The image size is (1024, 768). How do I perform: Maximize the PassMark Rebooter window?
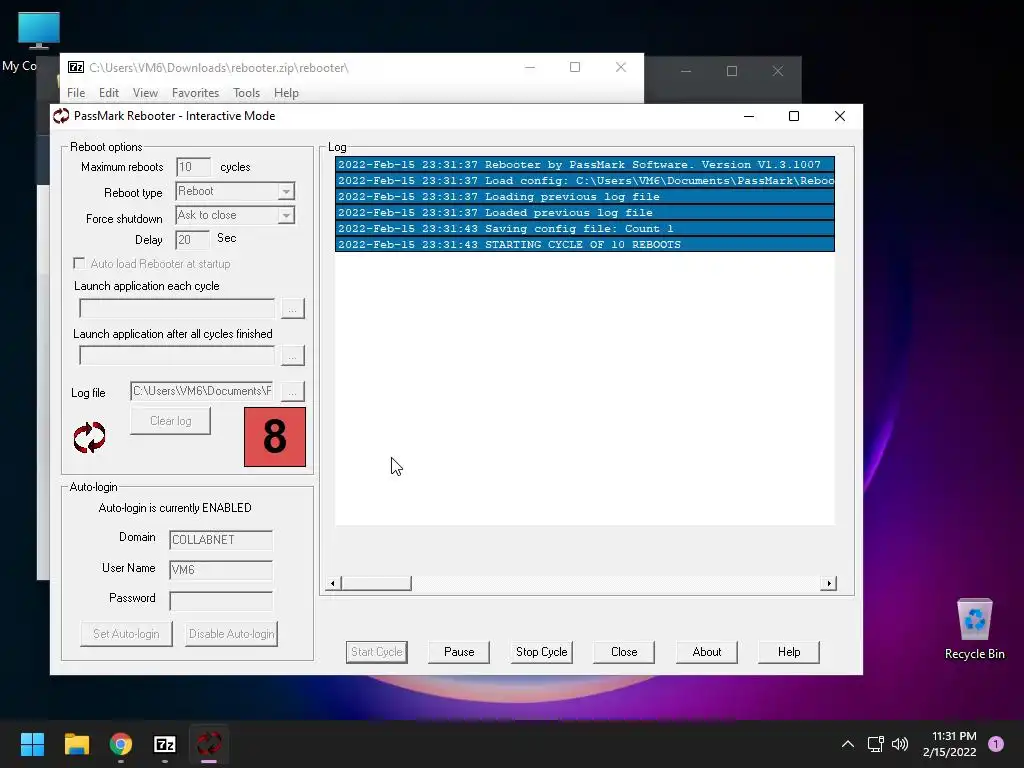pyautogui.click(x=794, y=116)
